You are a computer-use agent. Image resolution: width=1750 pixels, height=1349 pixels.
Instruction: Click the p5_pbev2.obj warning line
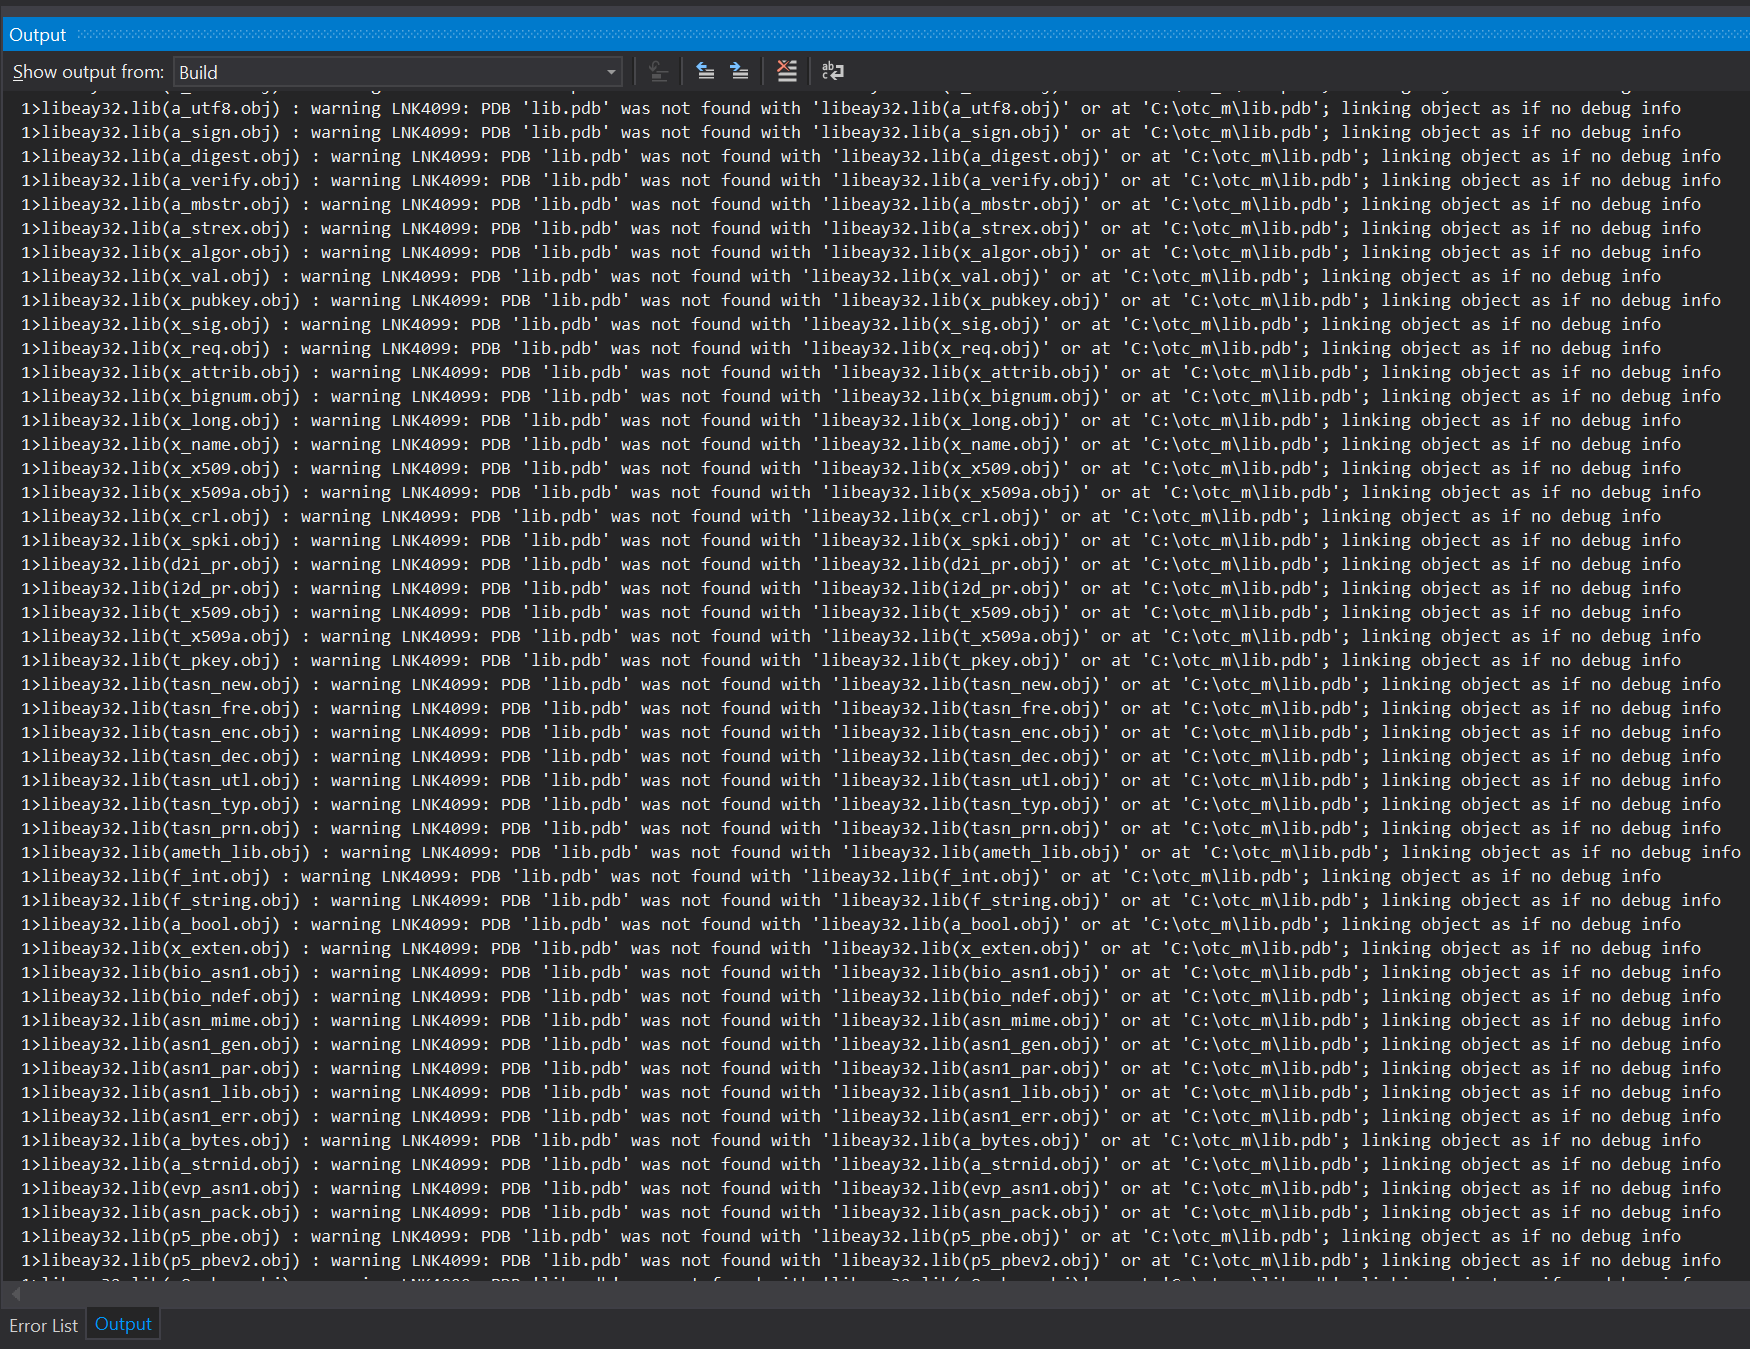871,1260
